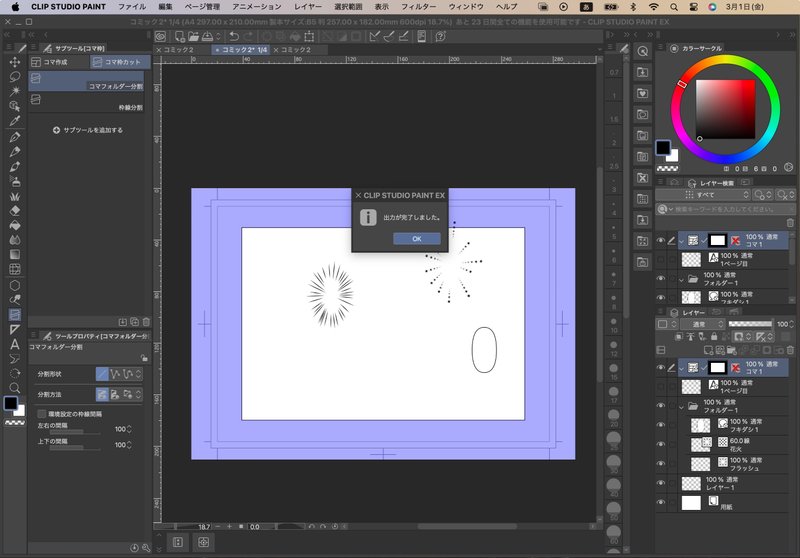Switch to コミック2* 1/4 document tab
This screenshot has width=800, height=558.
(x=241, y=49)
